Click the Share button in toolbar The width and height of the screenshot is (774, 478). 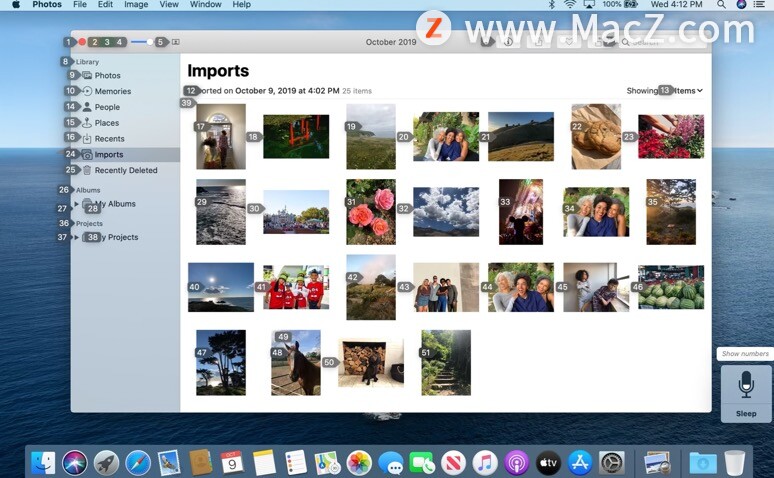539,42
